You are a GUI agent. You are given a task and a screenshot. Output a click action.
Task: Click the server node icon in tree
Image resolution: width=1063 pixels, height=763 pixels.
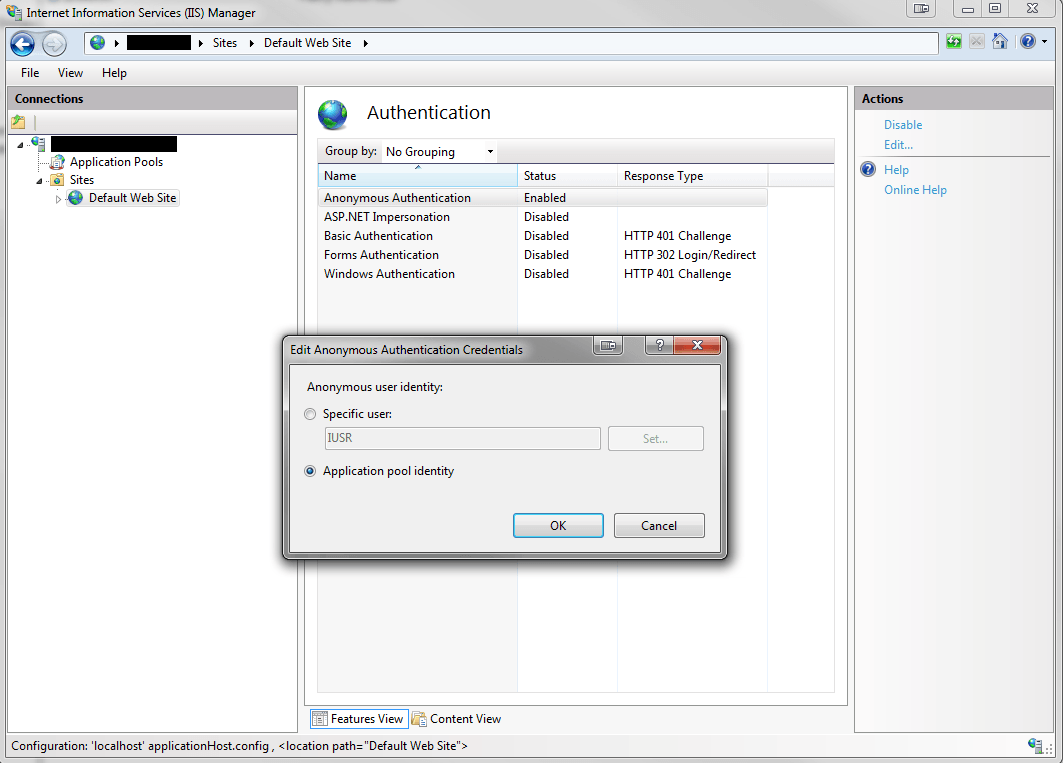(39, 144)
